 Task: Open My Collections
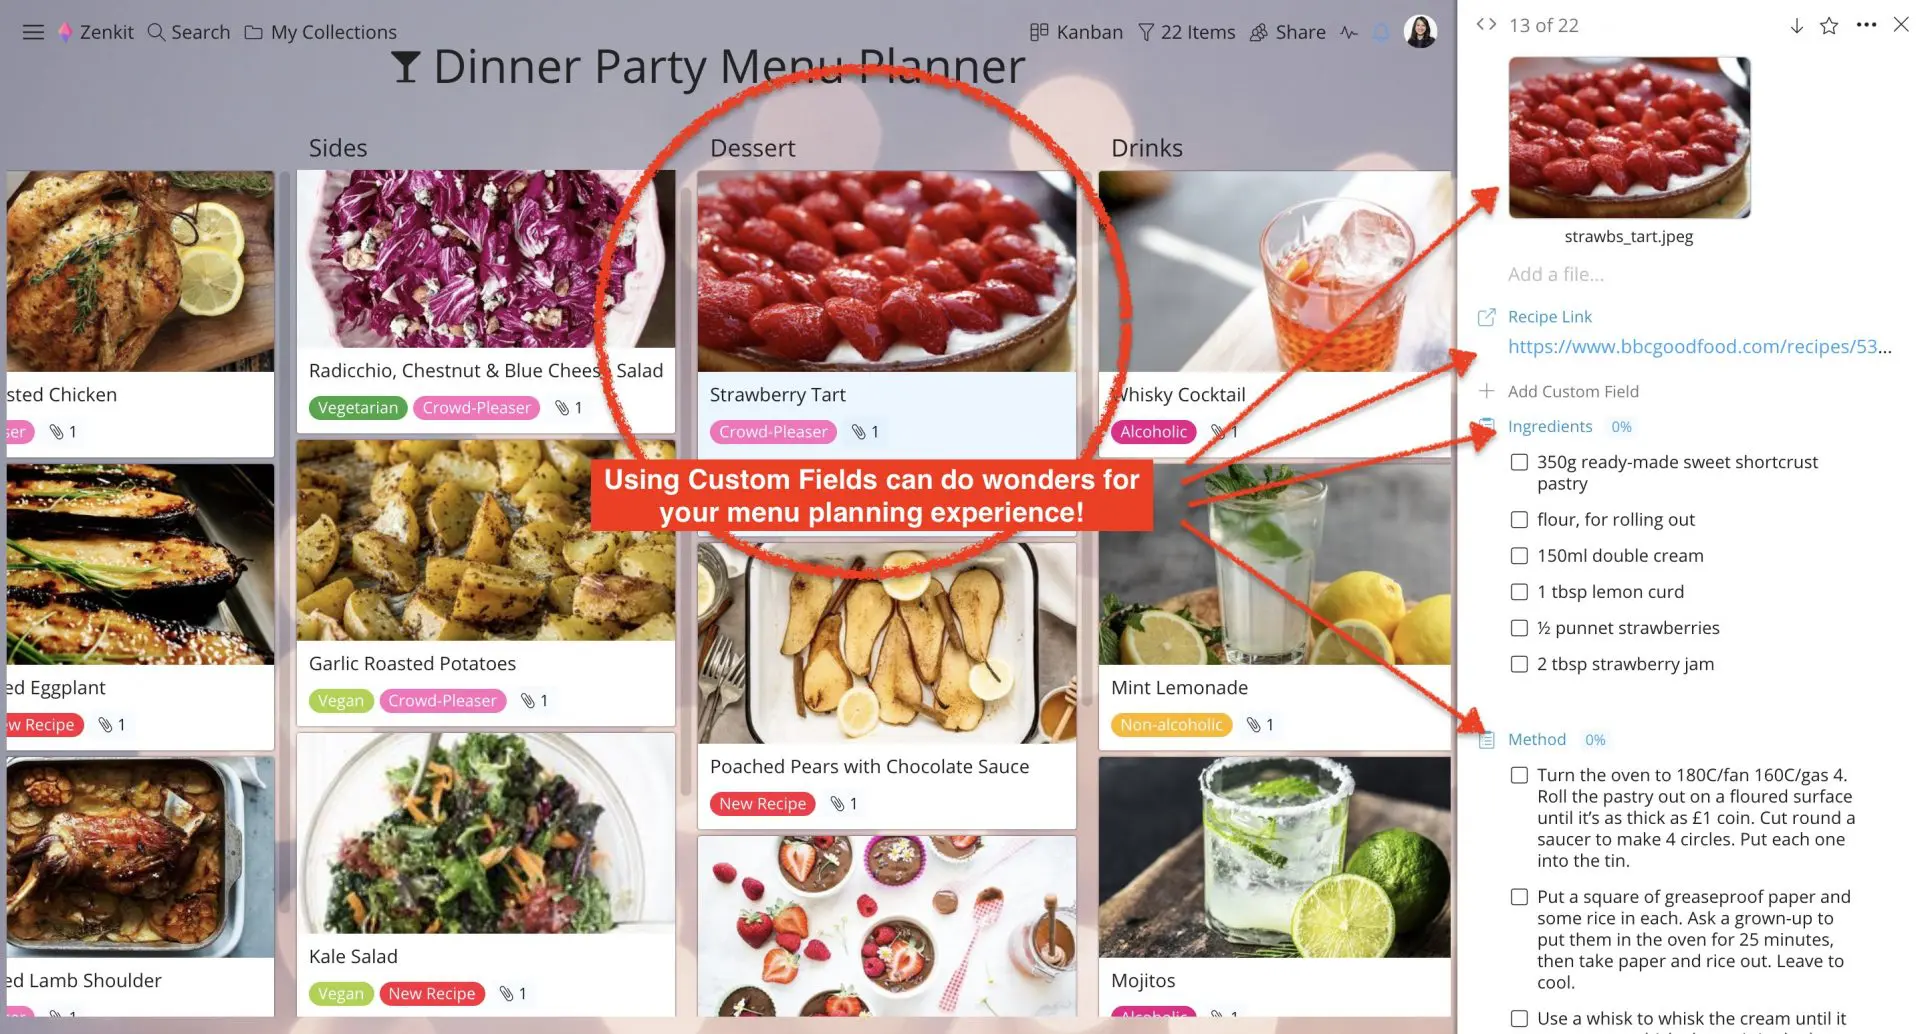(x=321, y=32)
